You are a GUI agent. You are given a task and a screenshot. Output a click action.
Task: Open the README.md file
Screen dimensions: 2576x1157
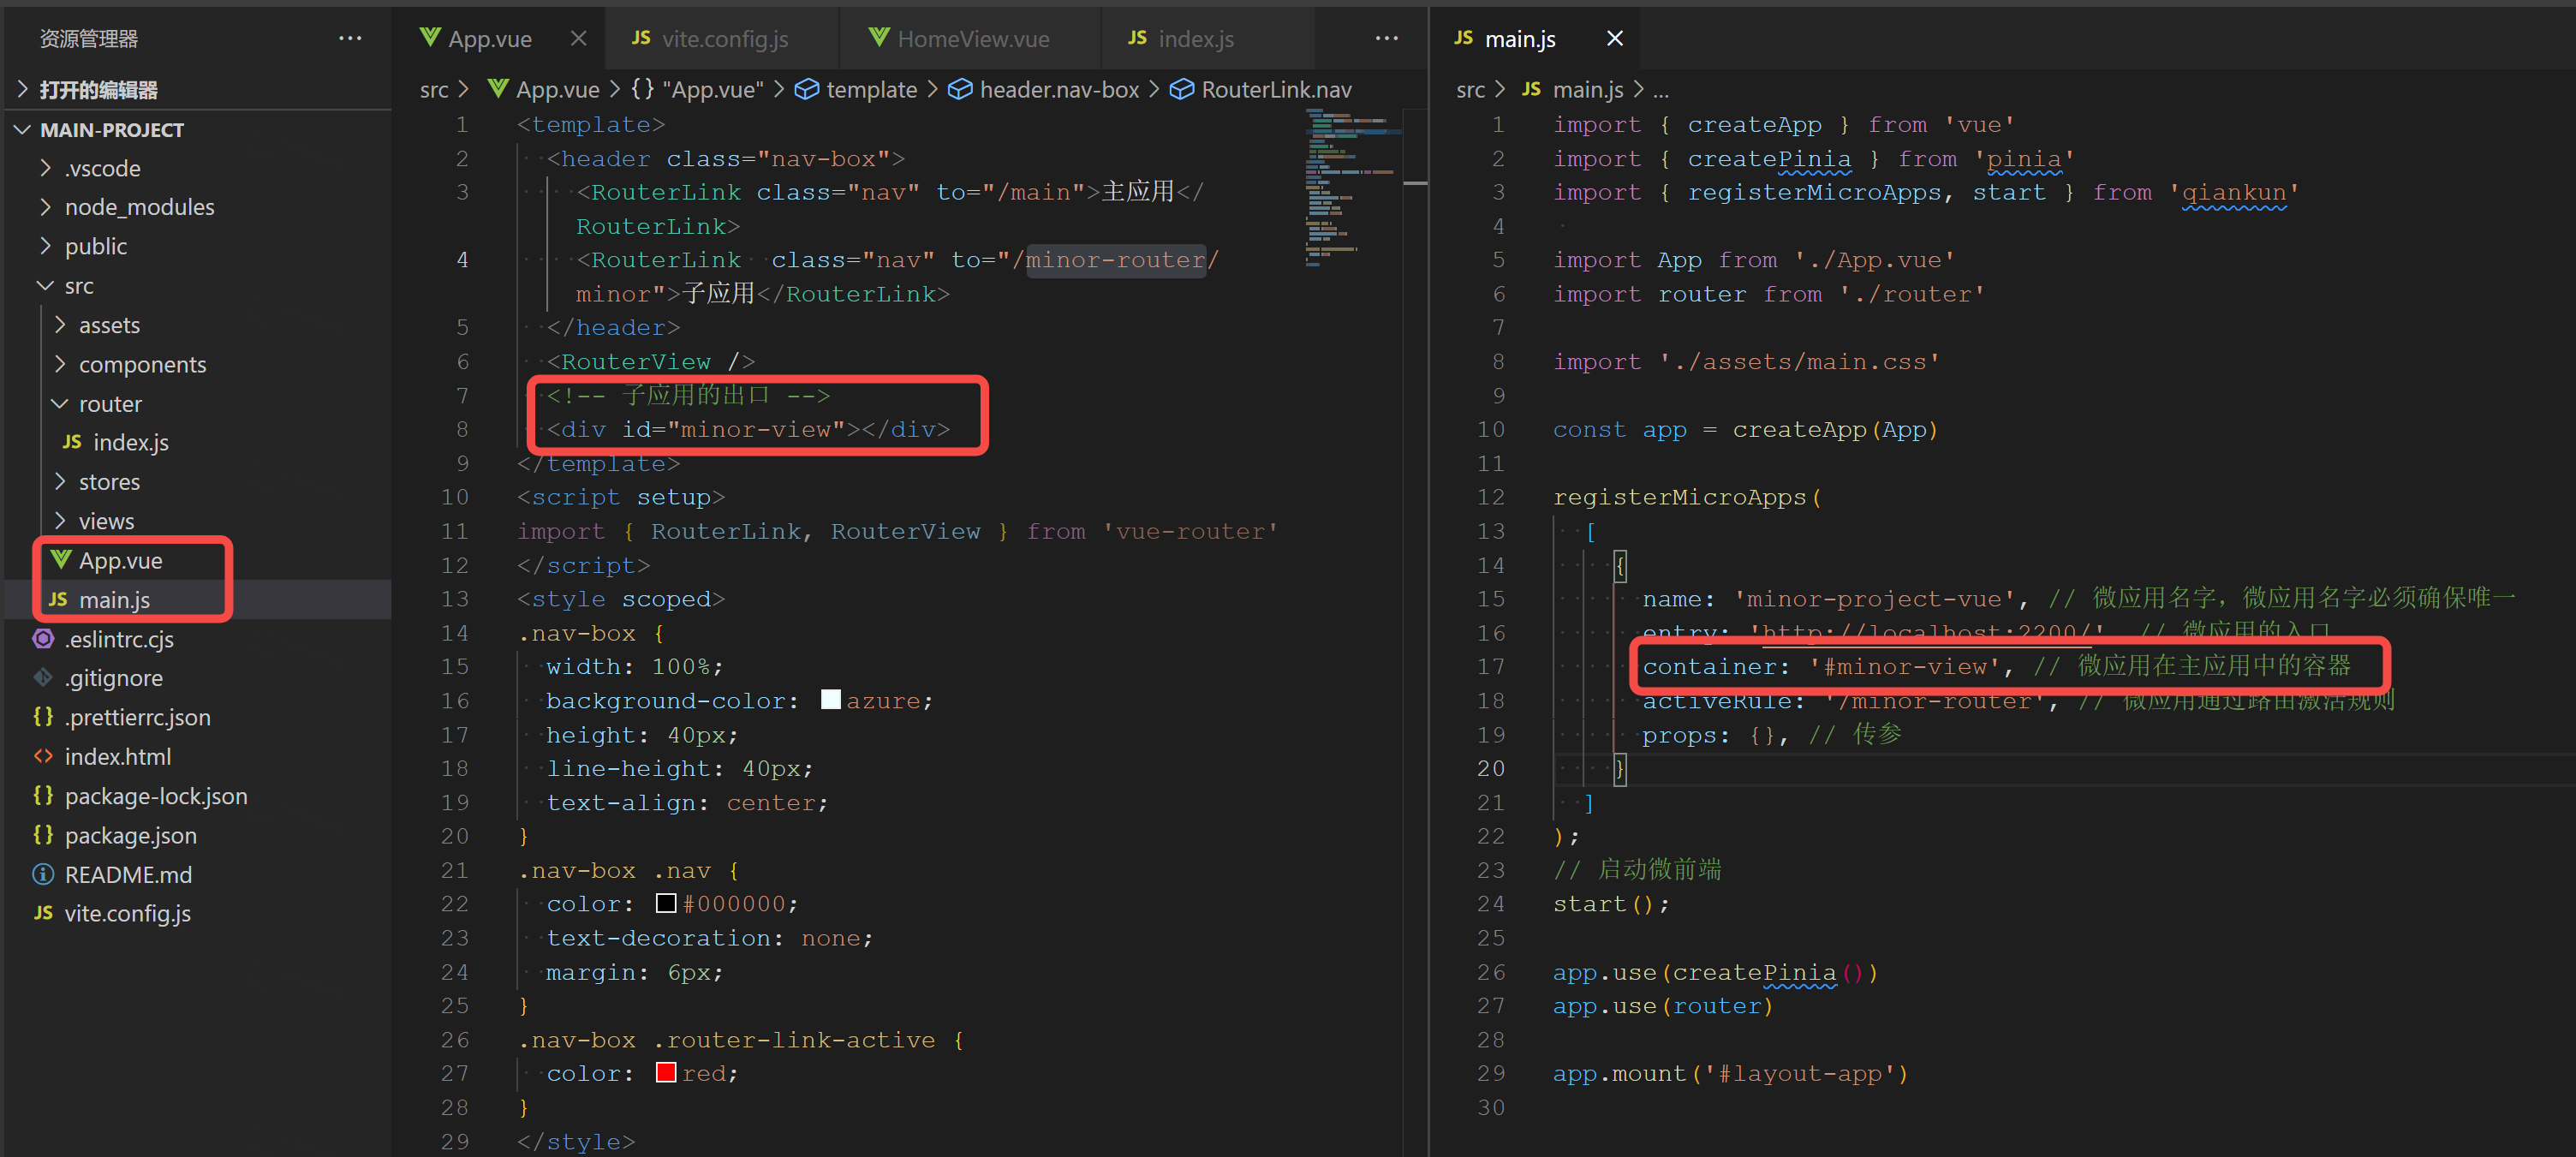click(x=198, y=875)
